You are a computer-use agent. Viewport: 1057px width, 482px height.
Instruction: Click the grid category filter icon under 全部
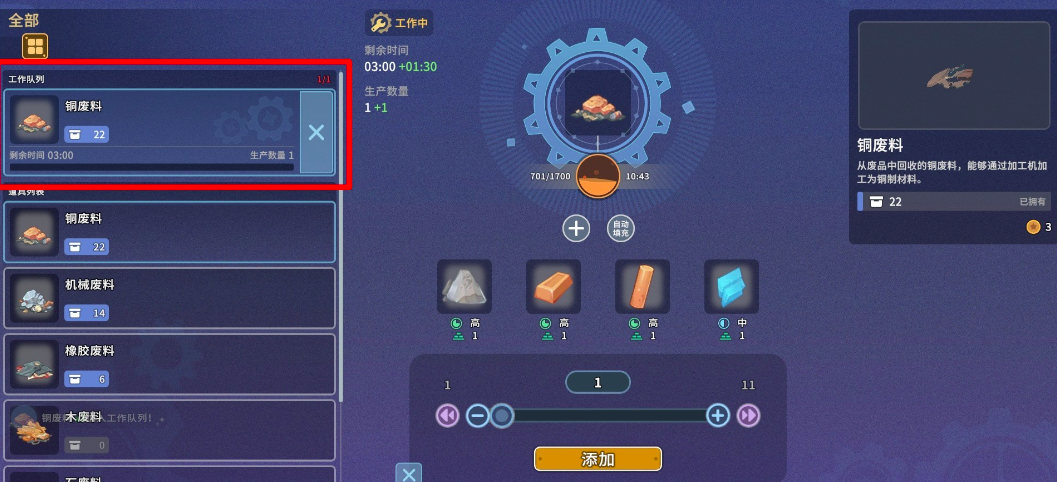35,46
